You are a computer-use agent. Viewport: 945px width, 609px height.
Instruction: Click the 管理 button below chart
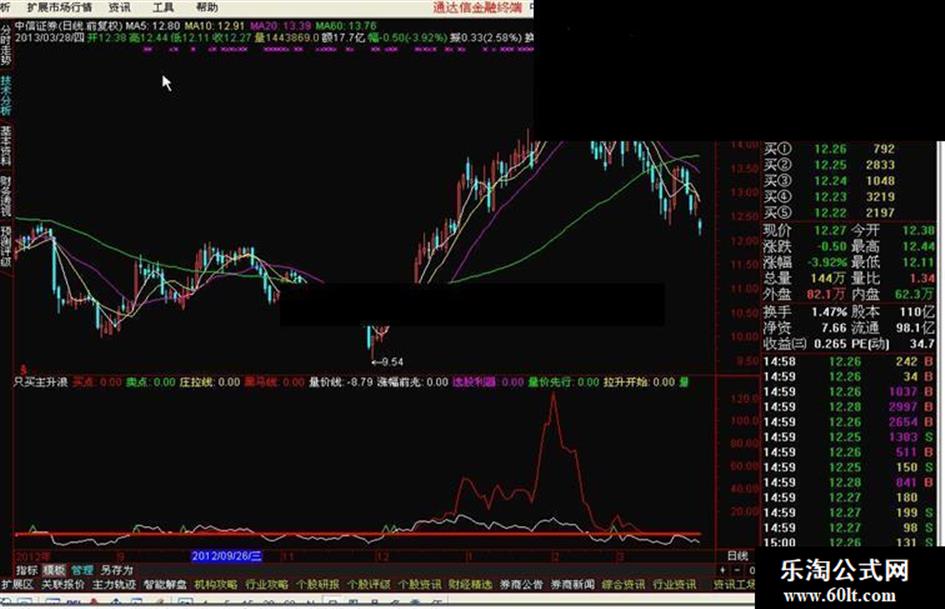pos(82,570)
